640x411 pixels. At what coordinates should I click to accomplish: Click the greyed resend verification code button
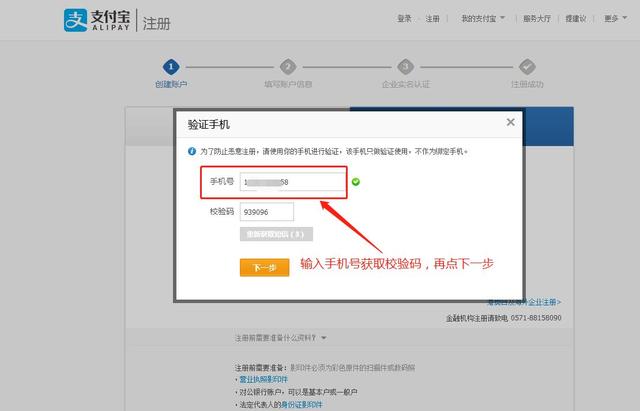tap(276, 234)
